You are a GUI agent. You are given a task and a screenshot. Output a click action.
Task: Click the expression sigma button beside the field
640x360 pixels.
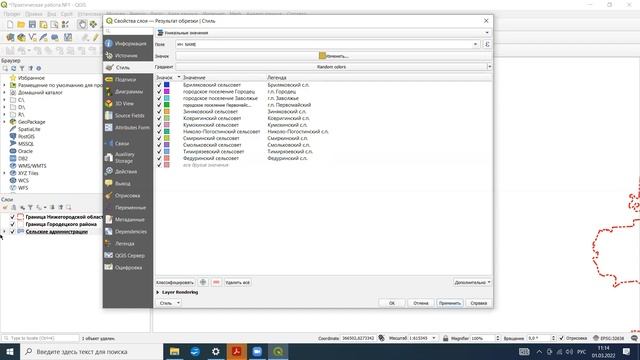click(487, 44)
